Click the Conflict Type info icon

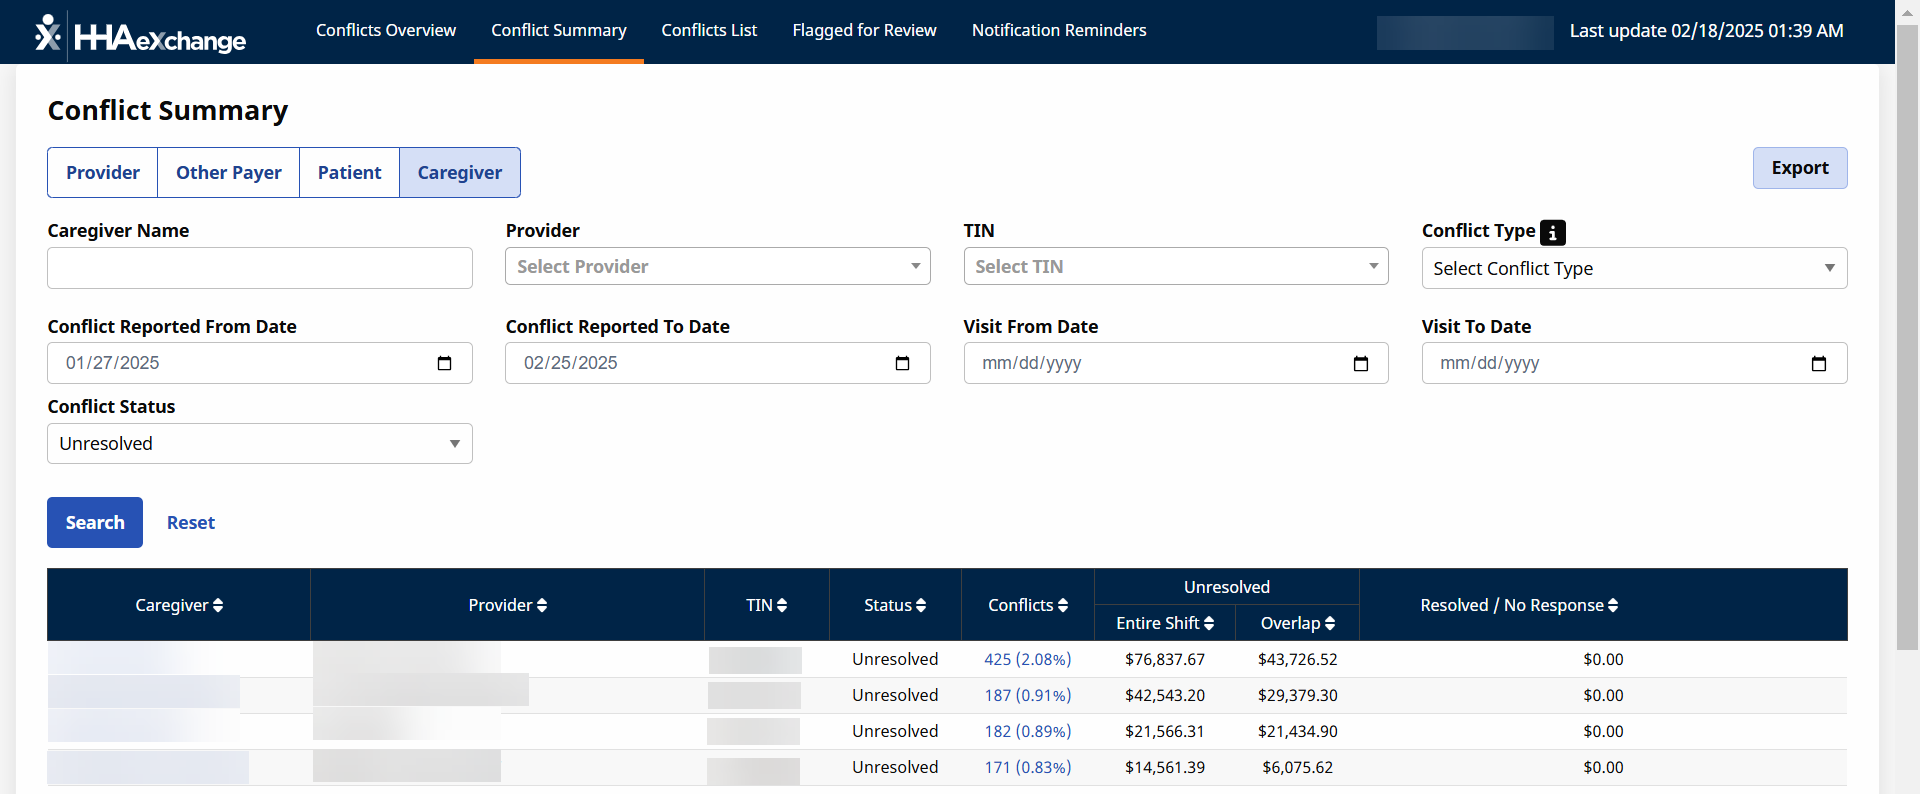click(1552, 233)
